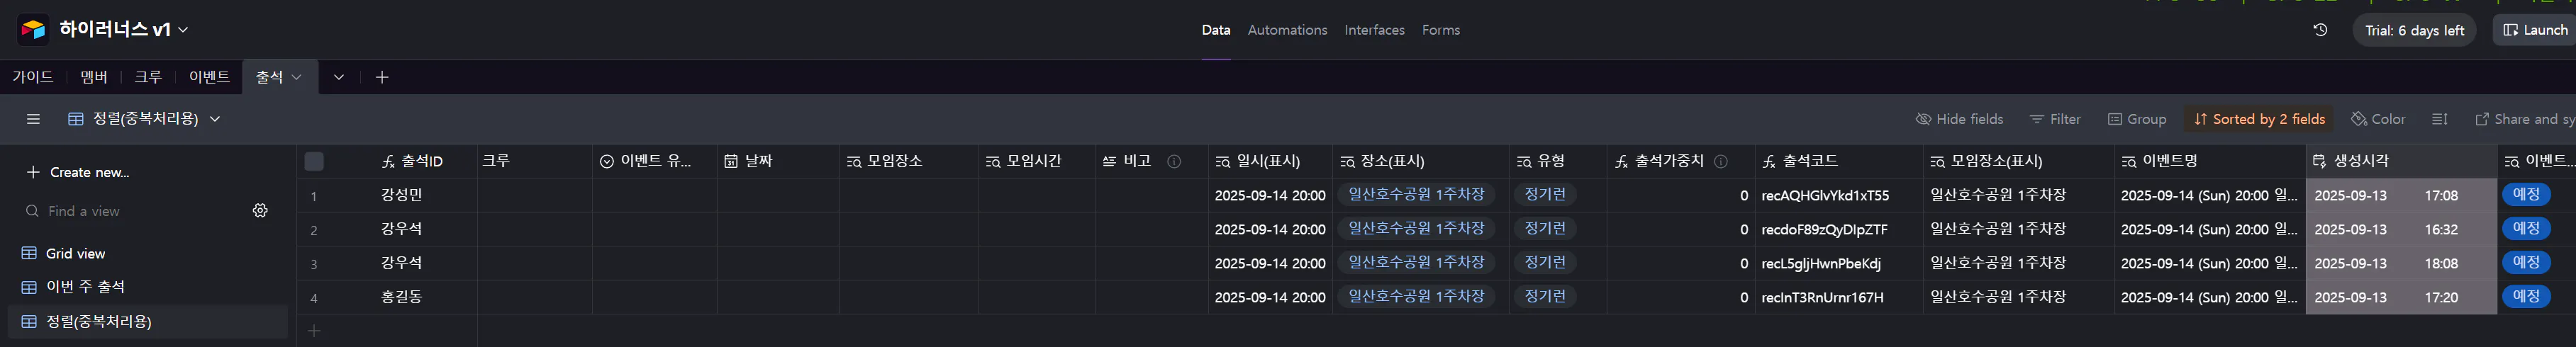Switch to the 가이드 table tab

33,77
